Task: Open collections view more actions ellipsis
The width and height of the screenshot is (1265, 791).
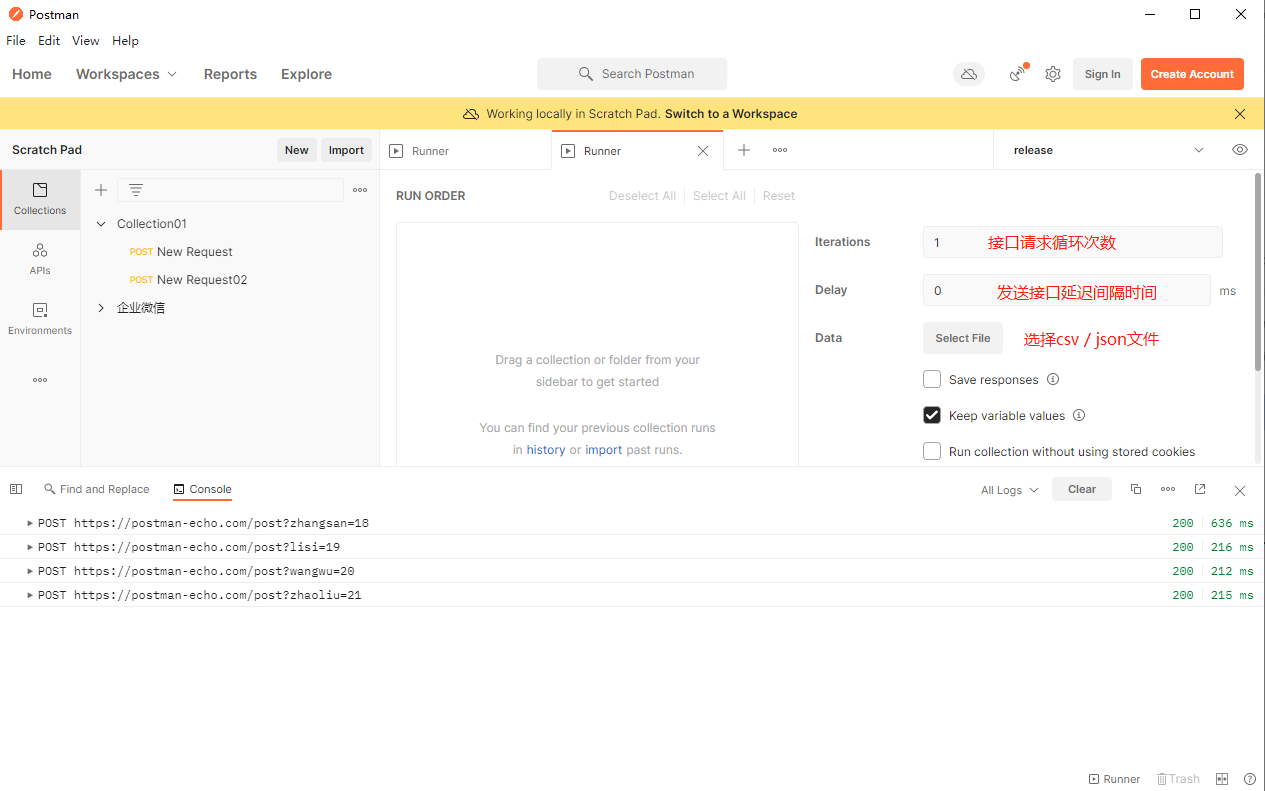Action: 360,190
